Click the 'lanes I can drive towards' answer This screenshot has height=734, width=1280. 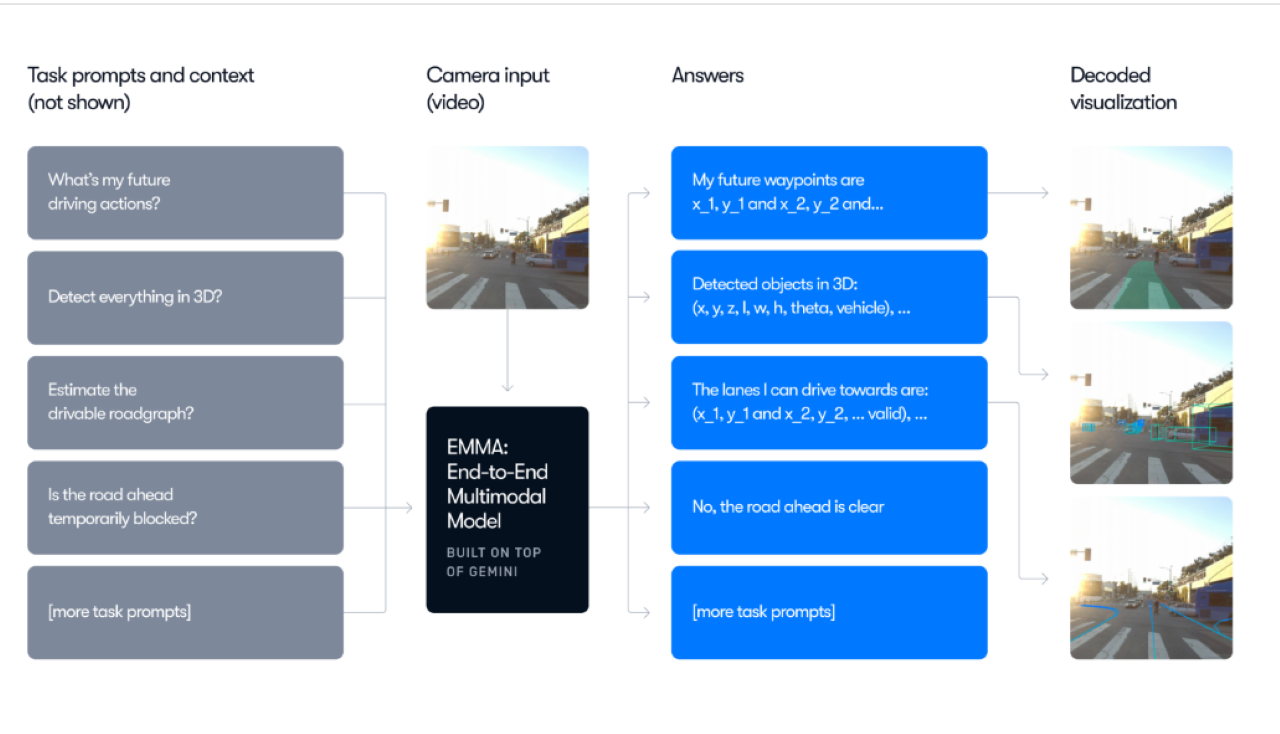click(x=829, y=402)
